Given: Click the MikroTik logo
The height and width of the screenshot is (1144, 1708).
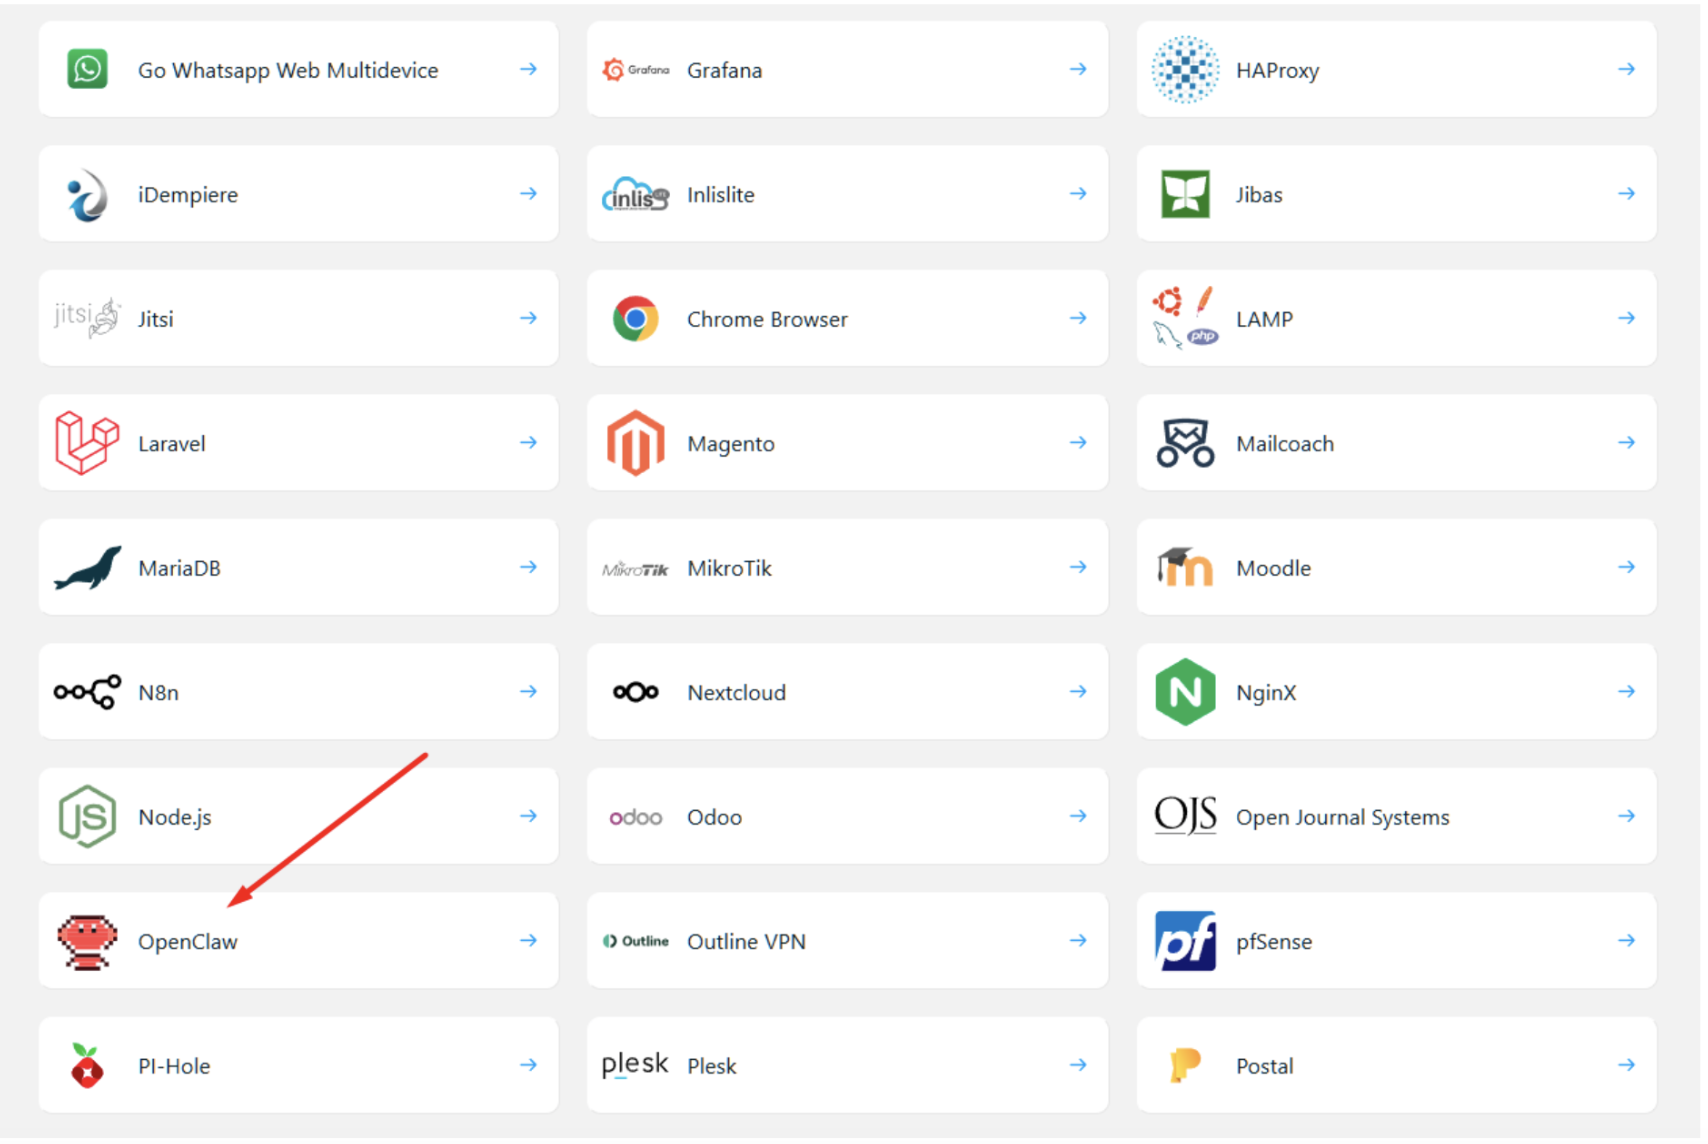Looking at the screenshot, I should (x=635, y=569).
